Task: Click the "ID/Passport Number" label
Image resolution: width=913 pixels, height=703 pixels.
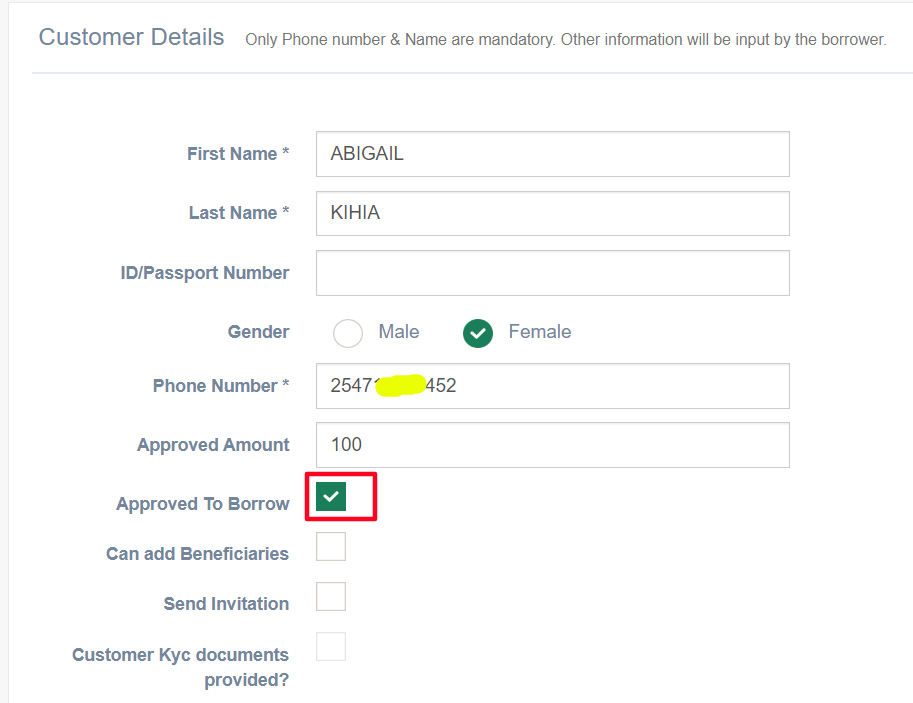Action: click(205, 273)
